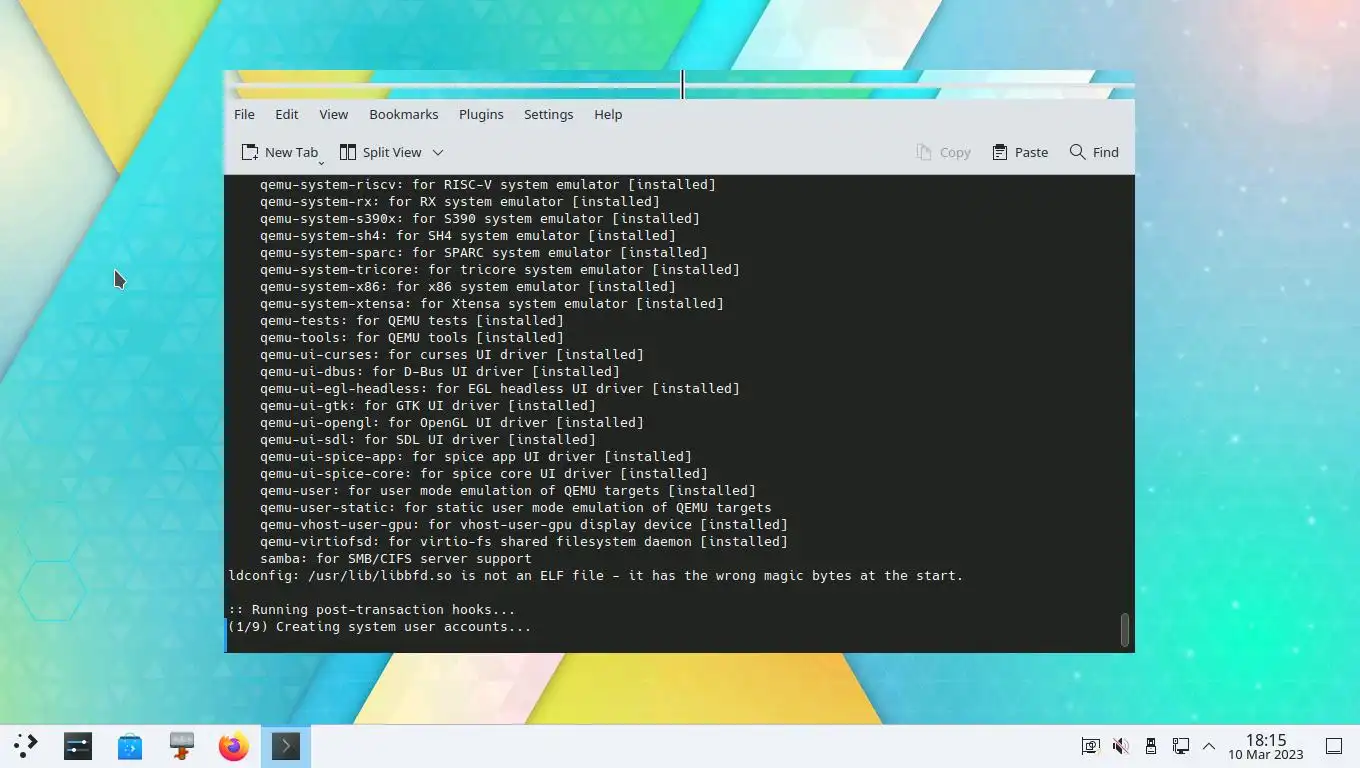The height and width of the screenshot is (768, 1360).
Task: Open the muted audio volume tray icon
Action: pos(1121,746)
